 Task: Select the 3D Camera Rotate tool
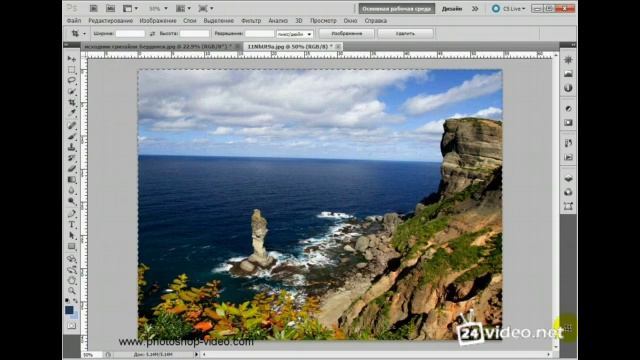click(x=72, y=270)
